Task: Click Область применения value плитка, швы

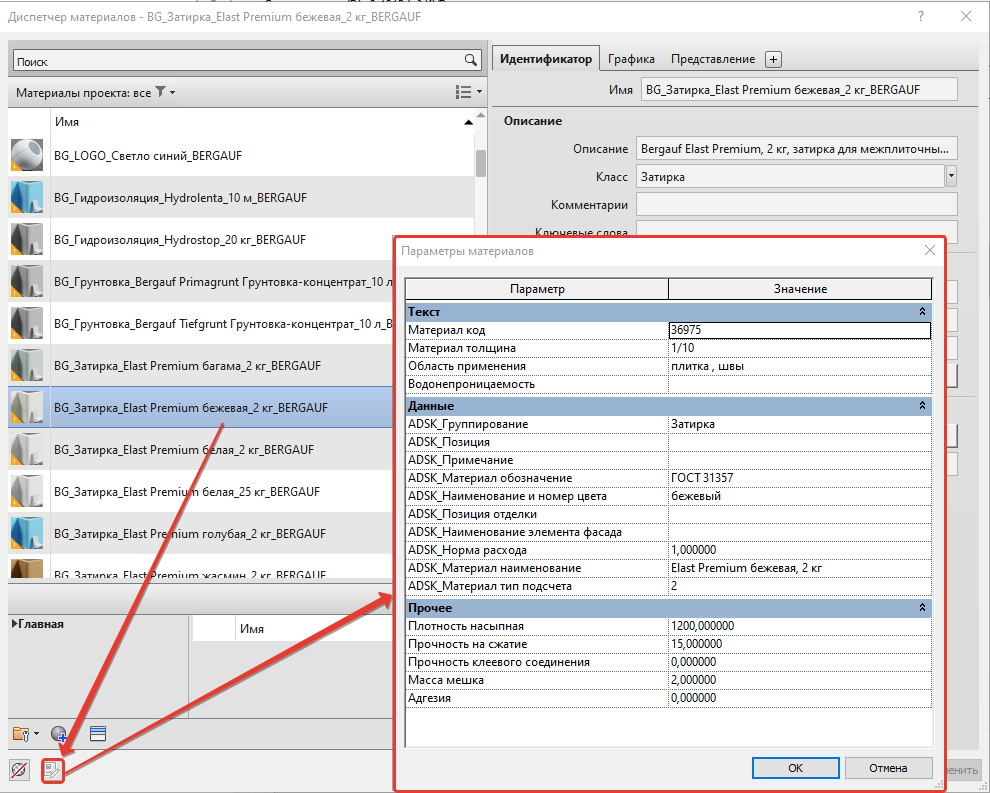Action: coord(799,366)
